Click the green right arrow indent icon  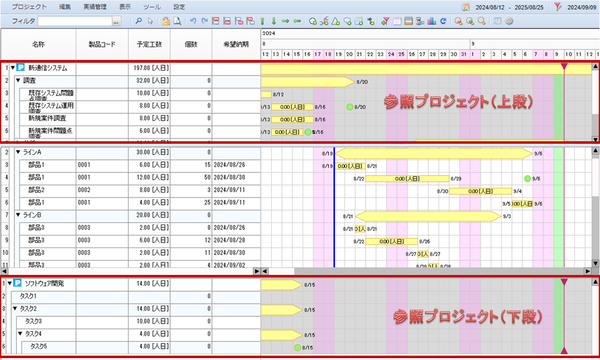click(285, 21)
